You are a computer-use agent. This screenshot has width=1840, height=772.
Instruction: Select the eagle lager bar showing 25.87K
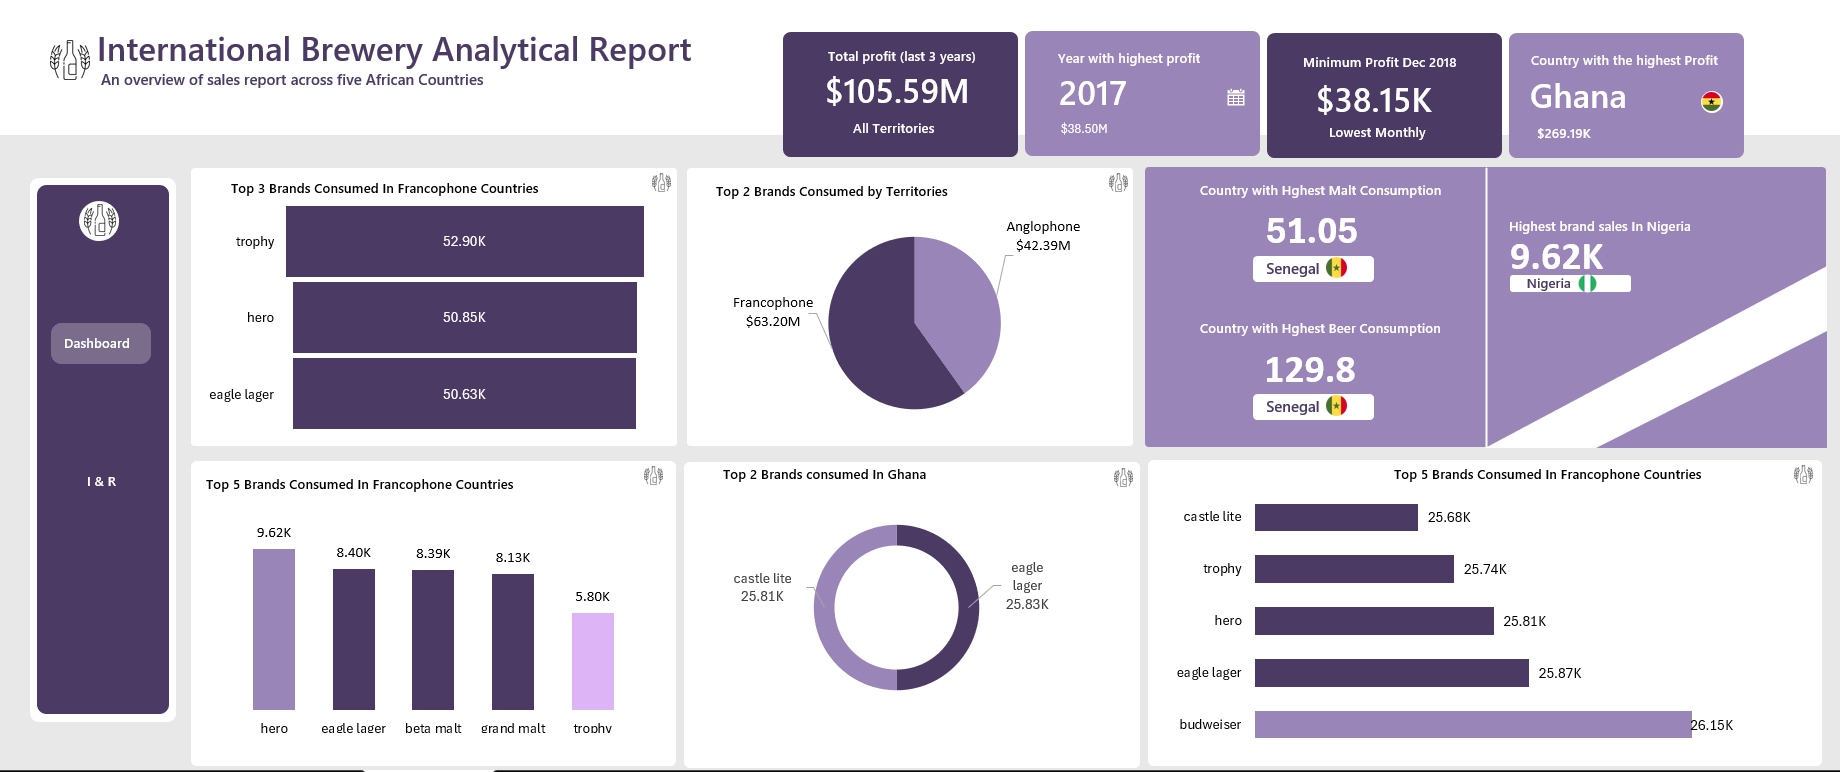(1392, 673)
